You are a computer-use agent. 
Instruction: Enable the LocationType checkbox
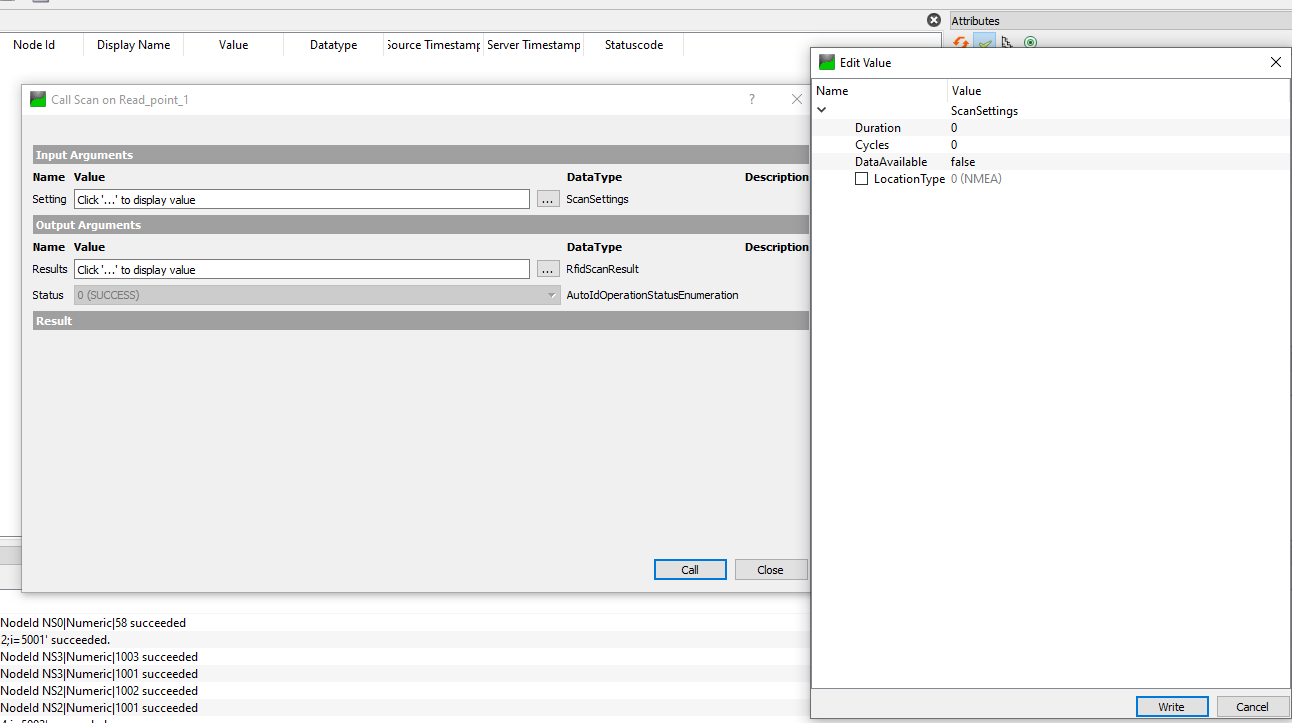point(861,178)
